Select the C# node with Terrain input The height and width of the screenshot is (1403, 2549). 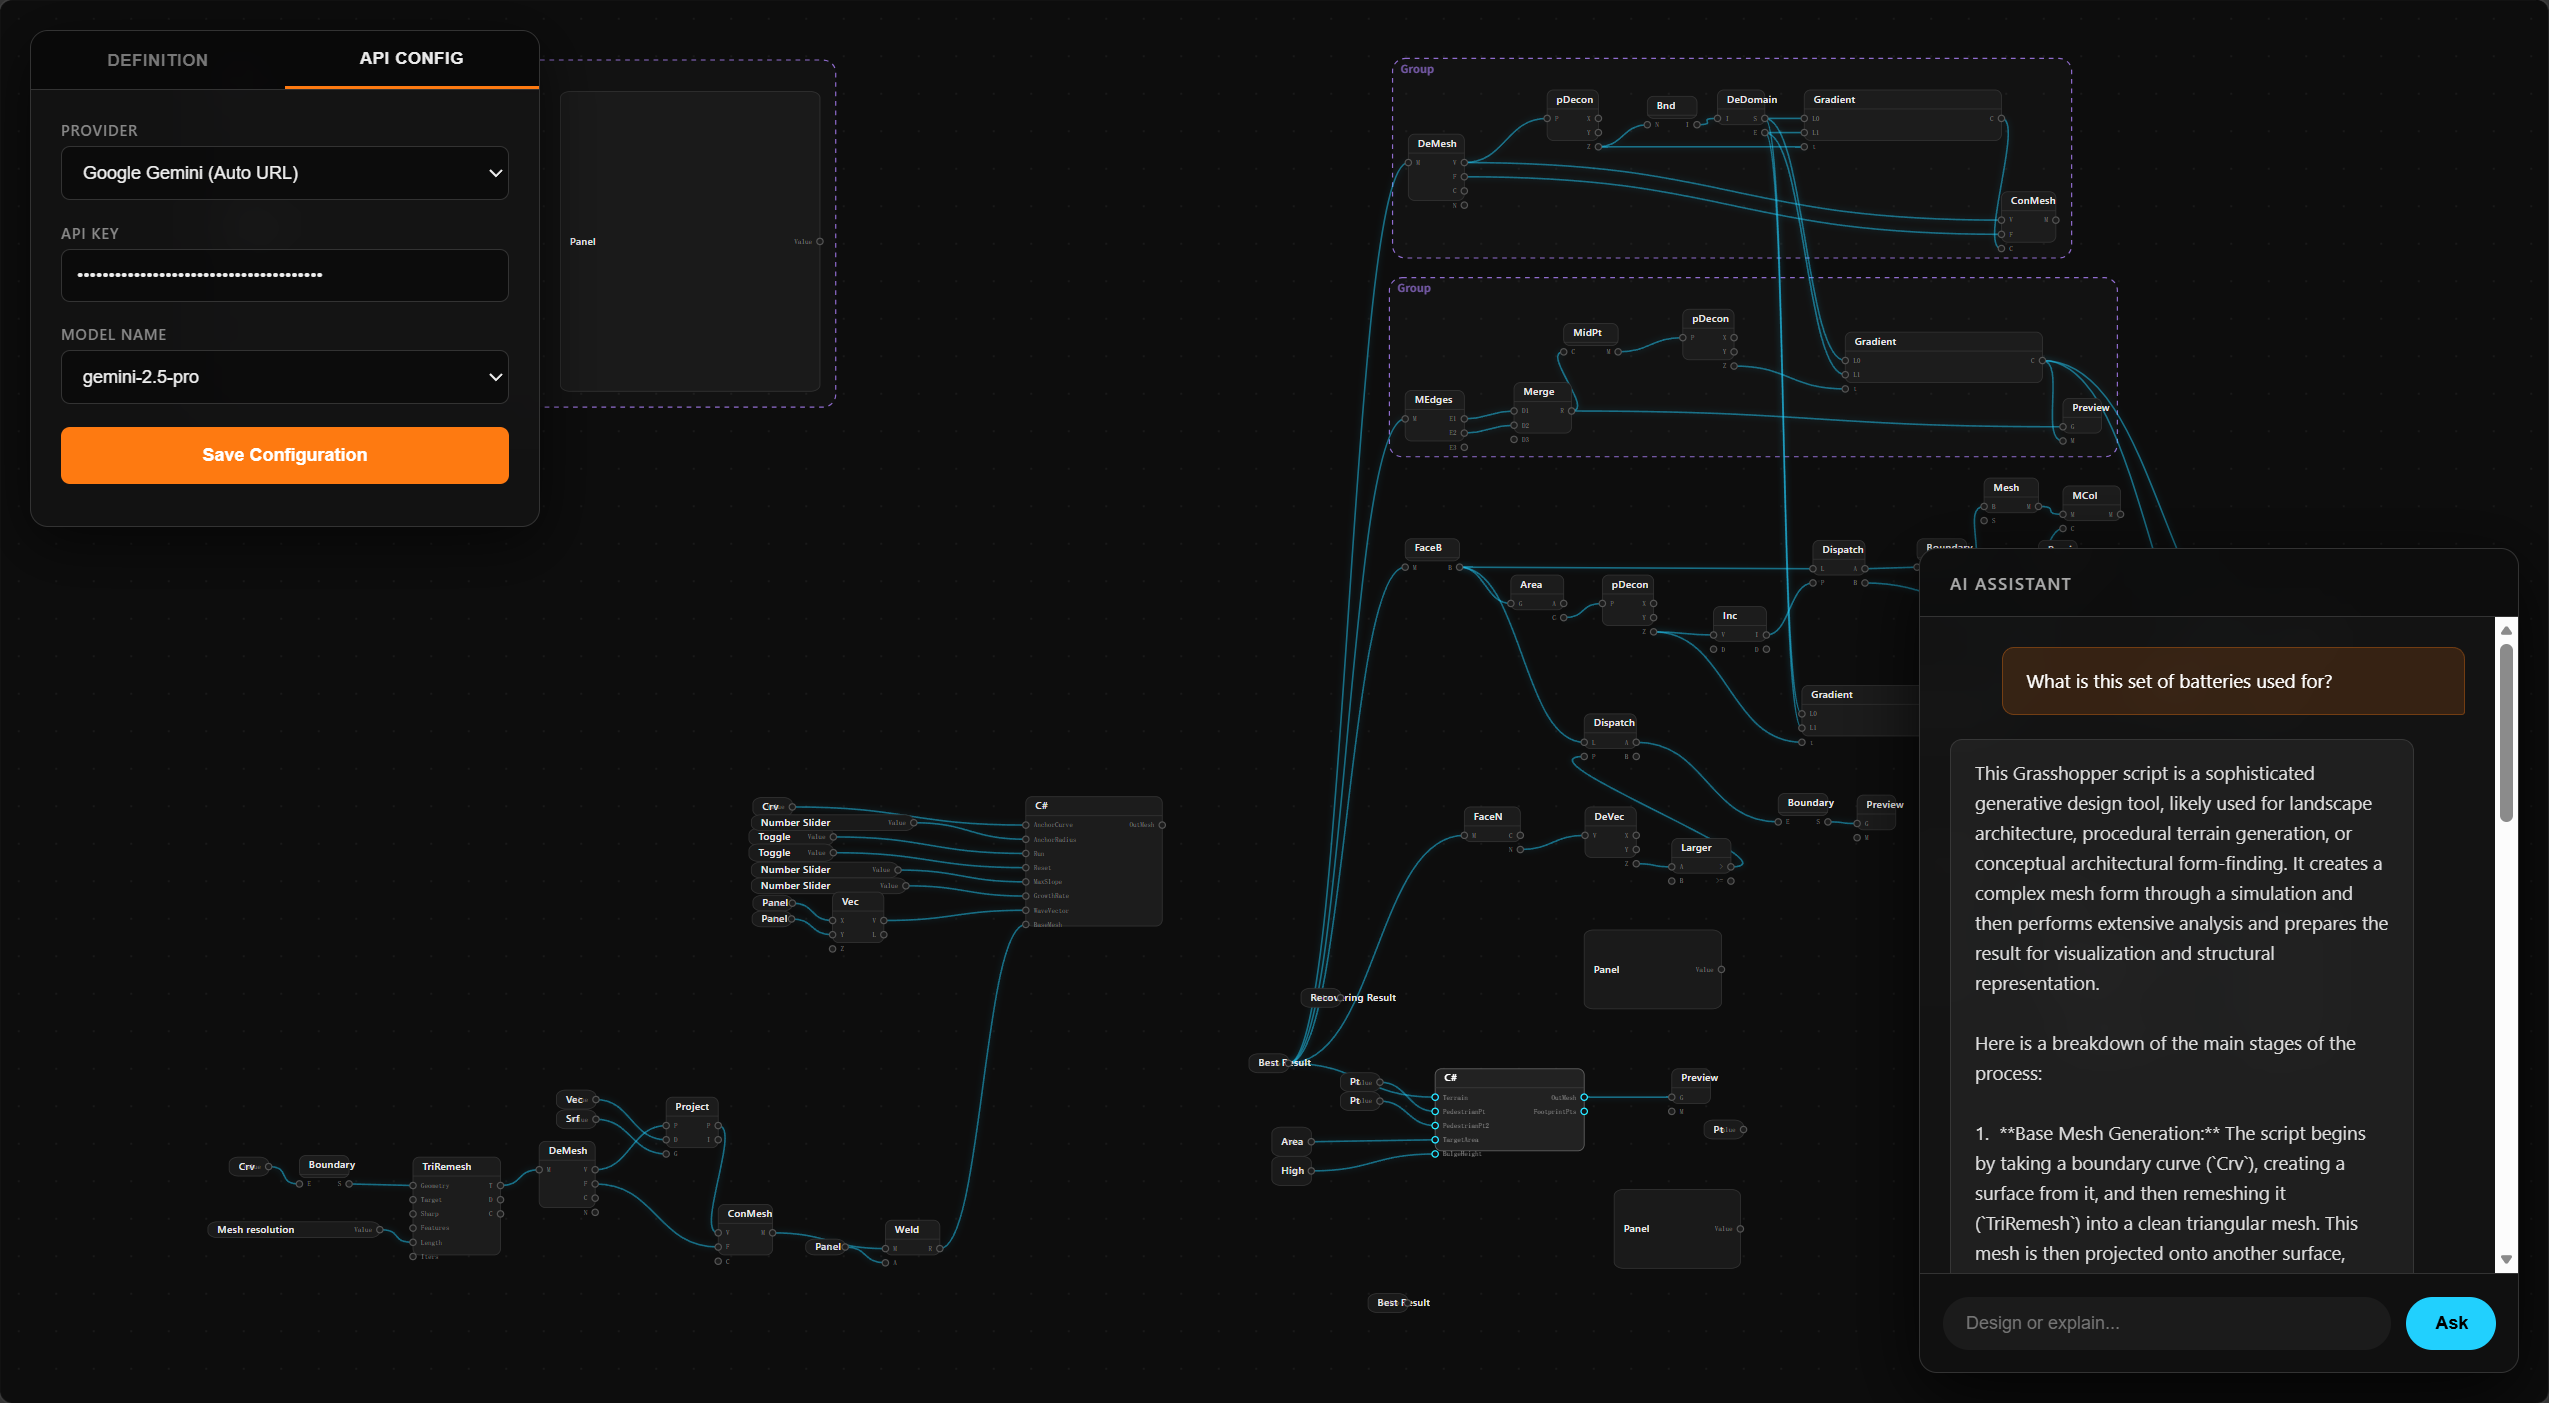1509,1111
